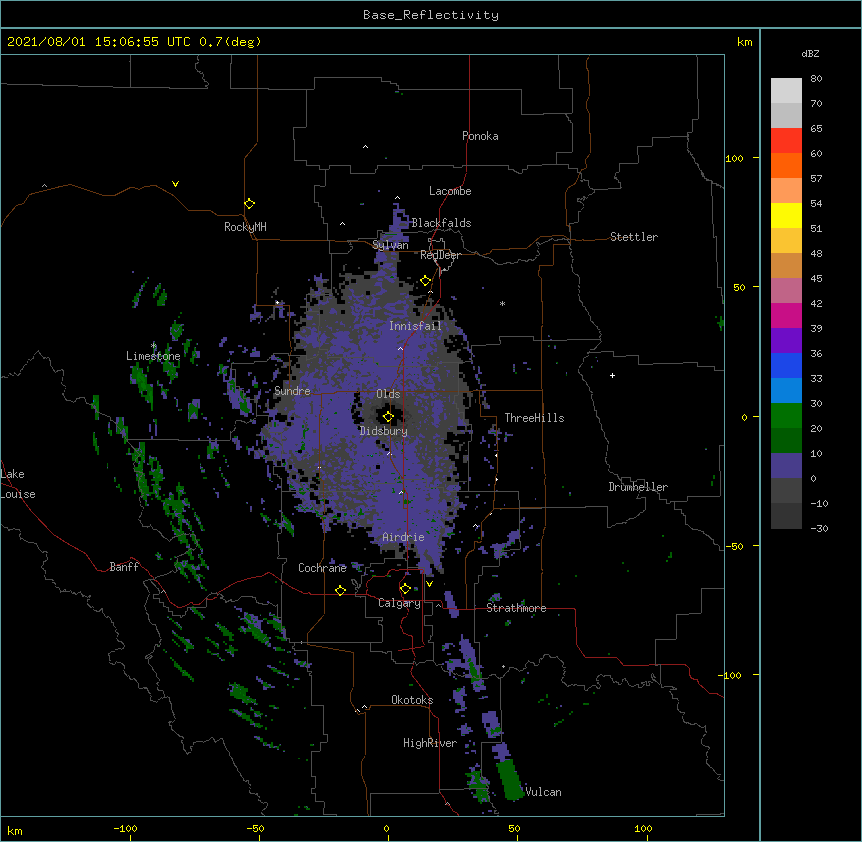
Task: Select the white plus marker north of Drumheller
Action: coord(612,375)
